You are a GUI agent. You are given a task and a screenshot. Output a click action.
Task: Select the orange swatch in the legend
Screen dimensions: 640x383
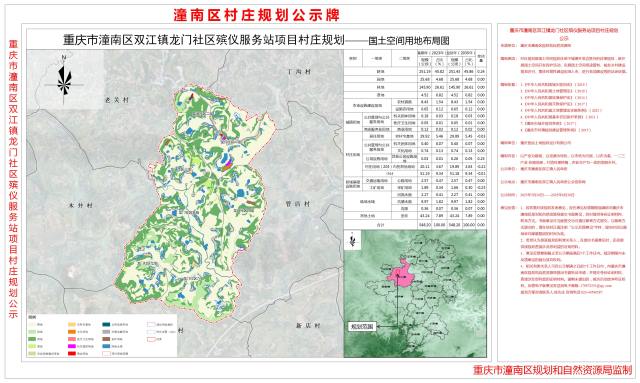[x=72, y=332]
